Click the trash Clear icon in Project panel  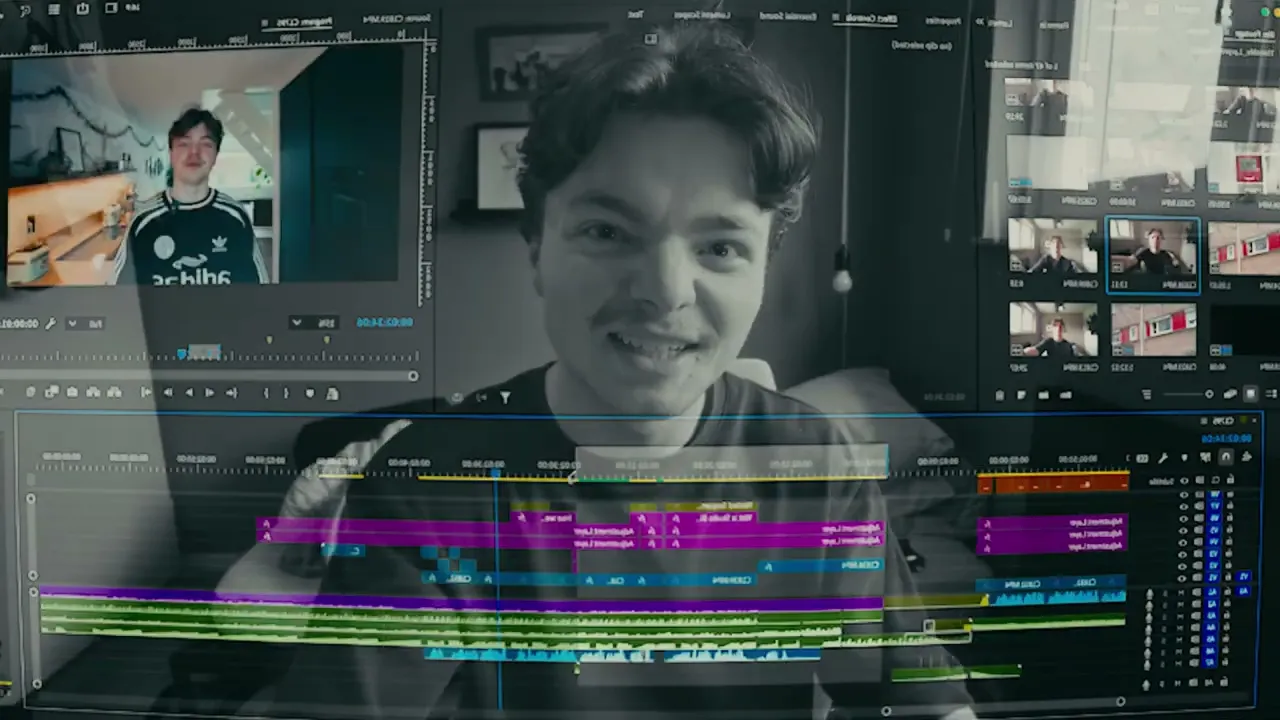point(1000,395)
